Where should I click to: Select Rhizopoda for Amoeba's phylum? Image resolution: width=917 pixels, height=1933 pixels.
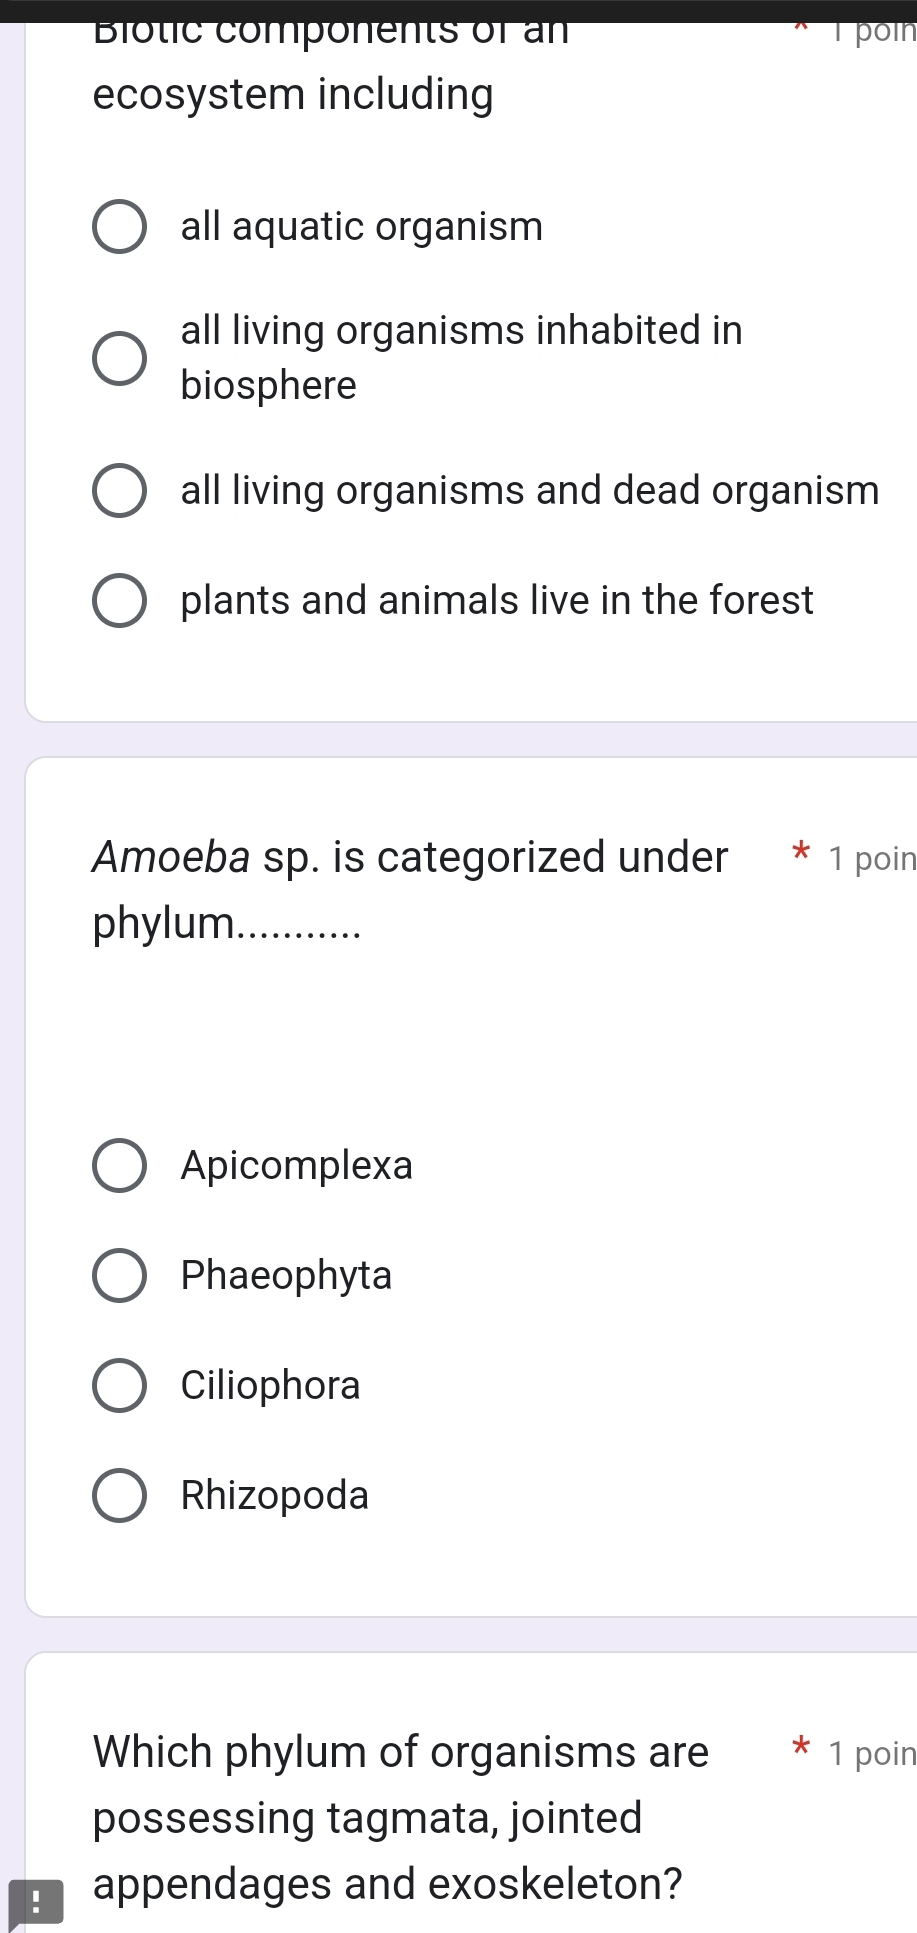coord(118,1495)
